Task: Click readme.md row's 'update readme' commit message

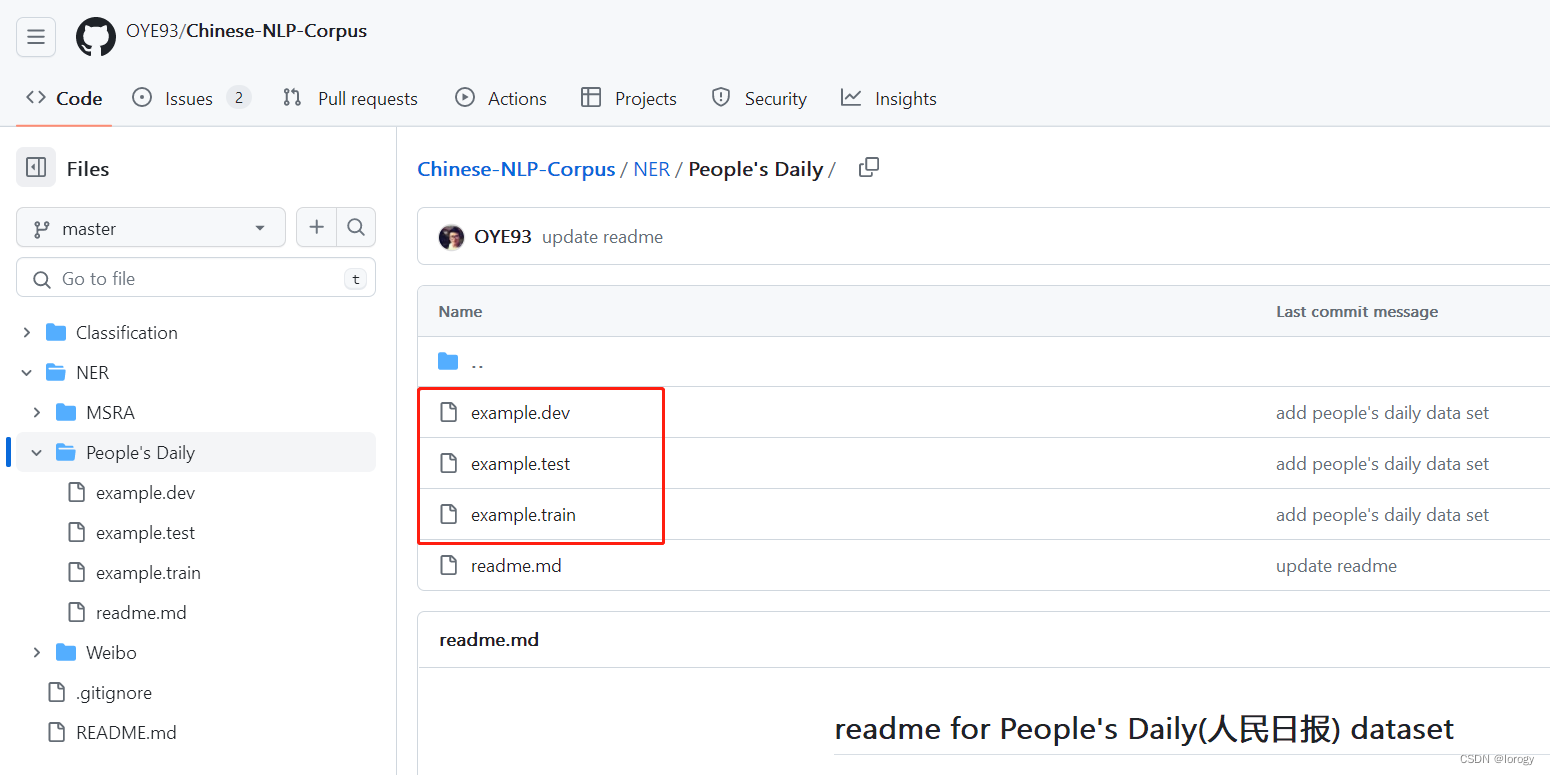Action: tap(1336, 565)
